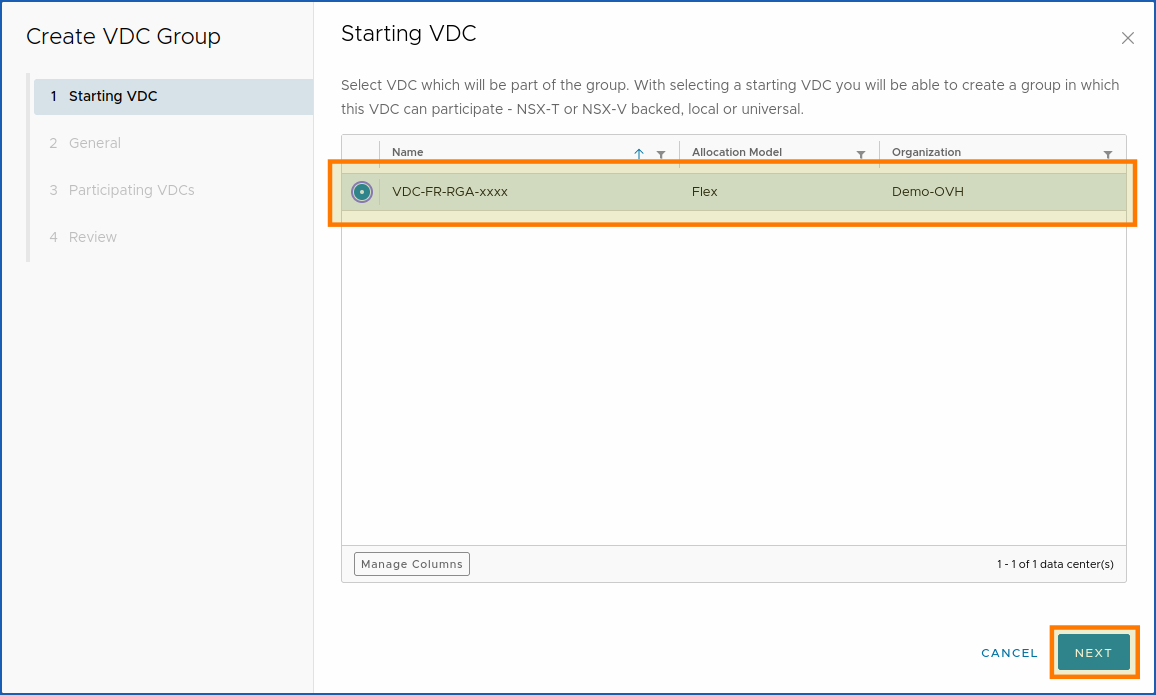Screen dimensions: 1156x695
Task: Click the ascending sort arrow beside Name
Action: 641,152
